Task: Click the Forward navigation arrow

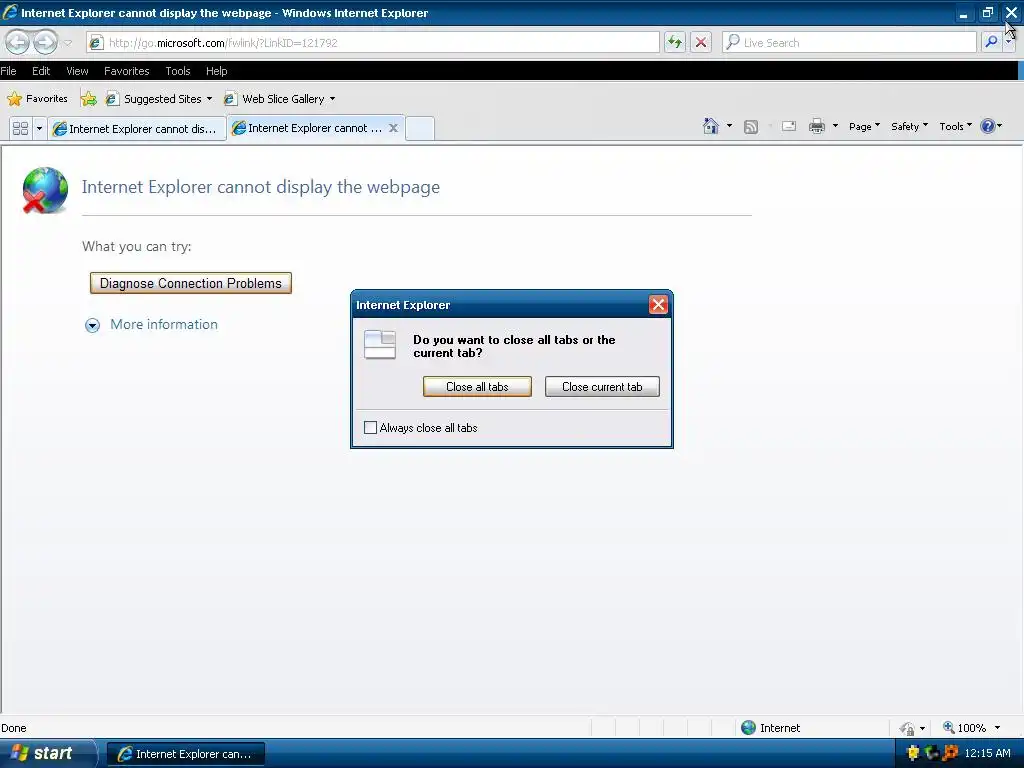Action: 45,42
